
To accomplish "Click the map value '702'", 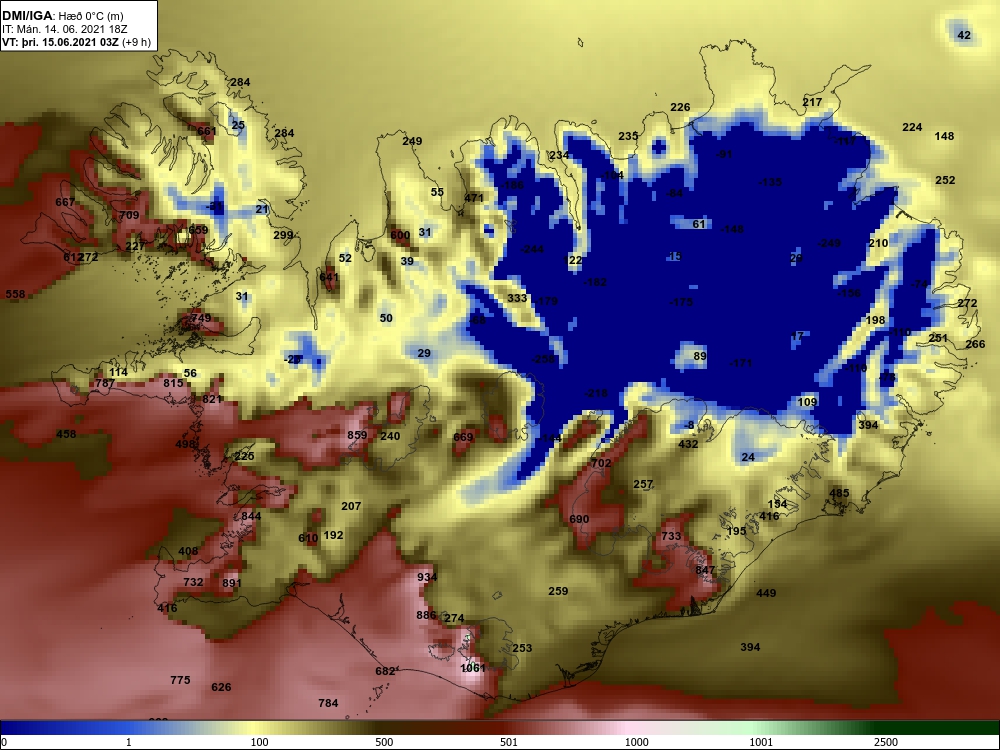I will (601, 463).
